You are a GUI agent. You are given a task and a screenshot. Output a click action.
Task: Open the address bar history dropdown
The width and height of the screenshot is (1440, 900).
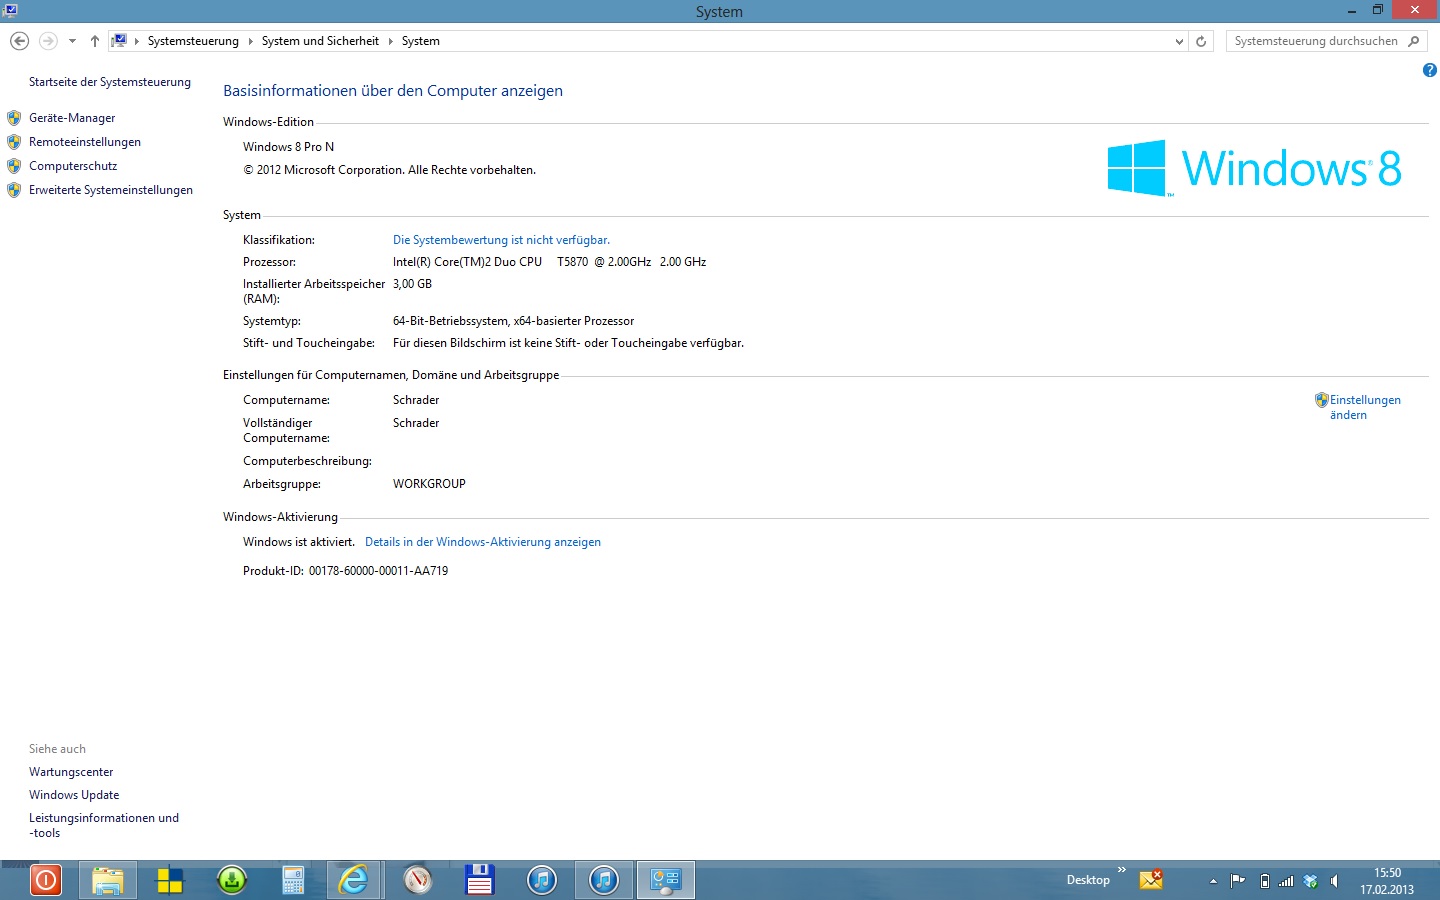tap(1179, 41)
